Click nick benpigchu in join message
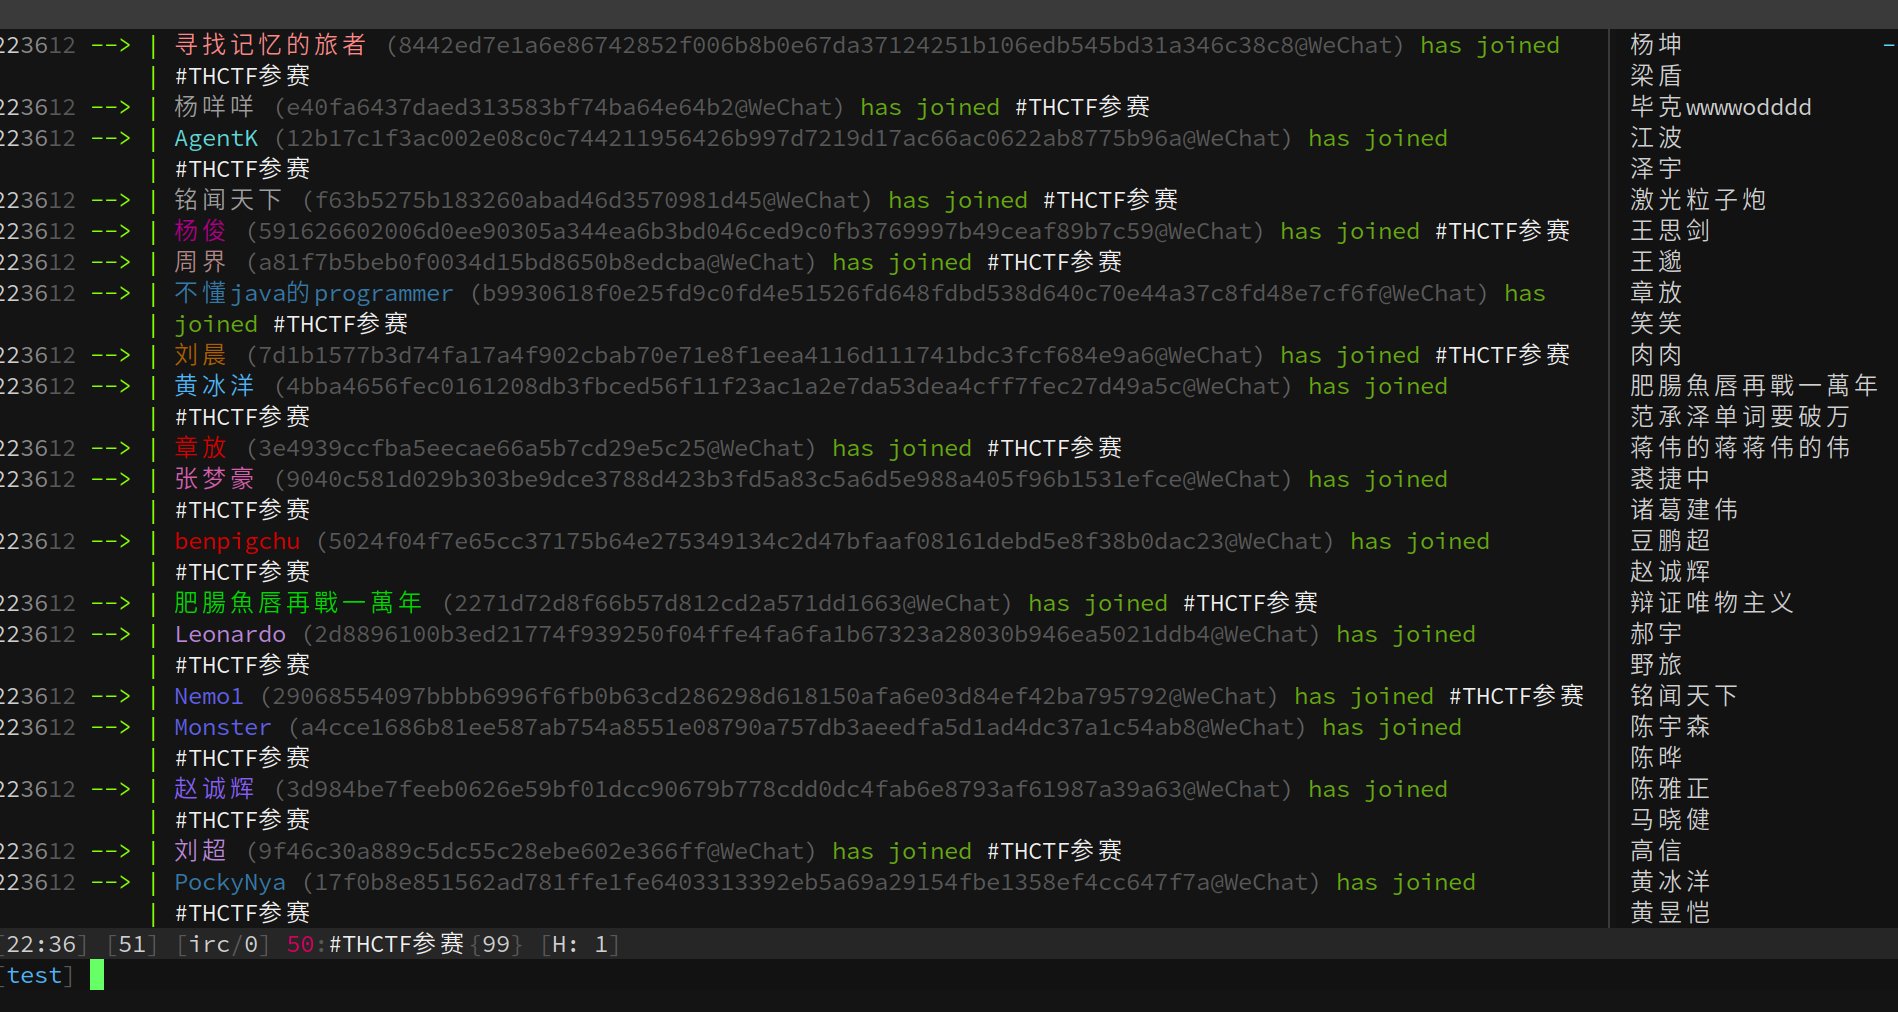Screen dimensions: 1898x1012 [237, 541]
